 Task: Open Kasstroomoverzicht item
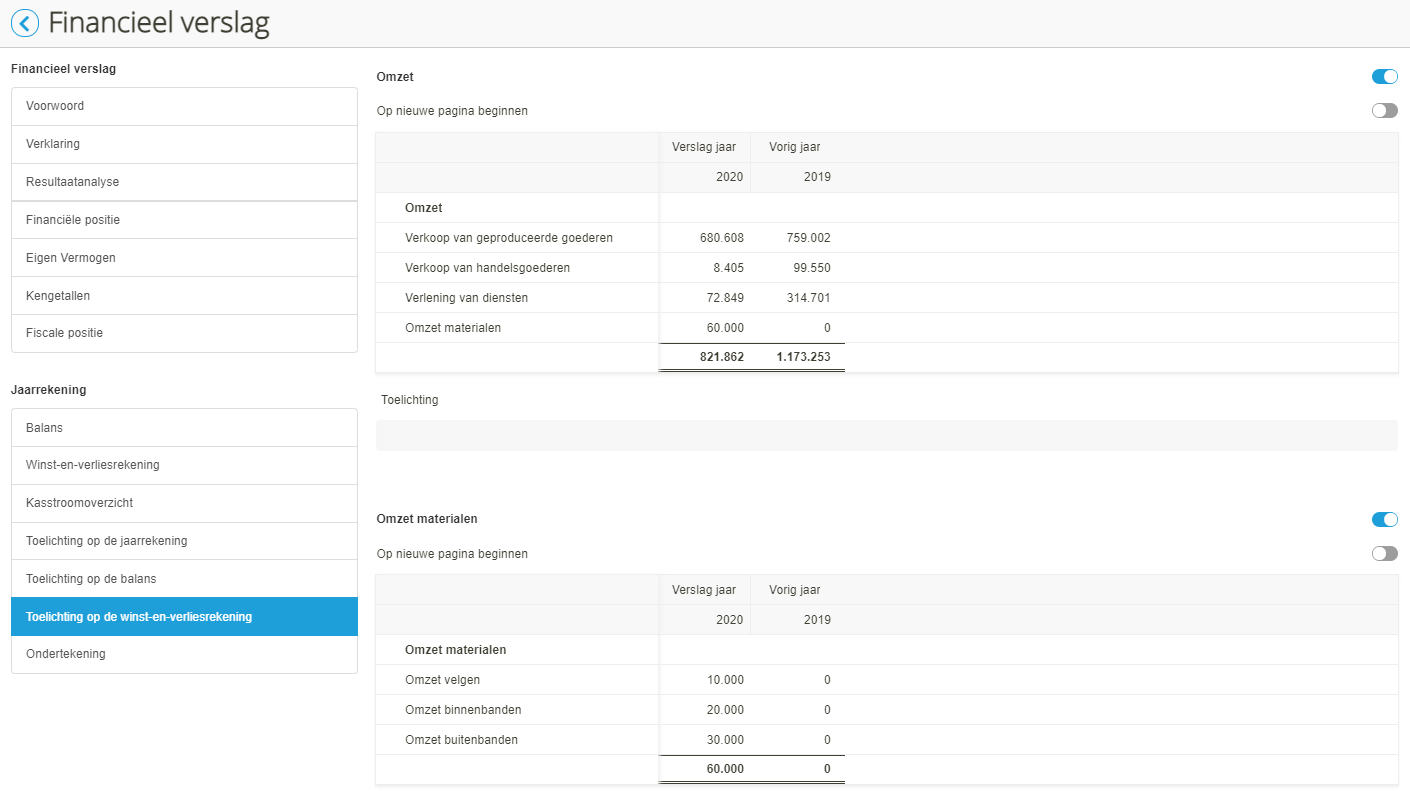pos(184,503)
